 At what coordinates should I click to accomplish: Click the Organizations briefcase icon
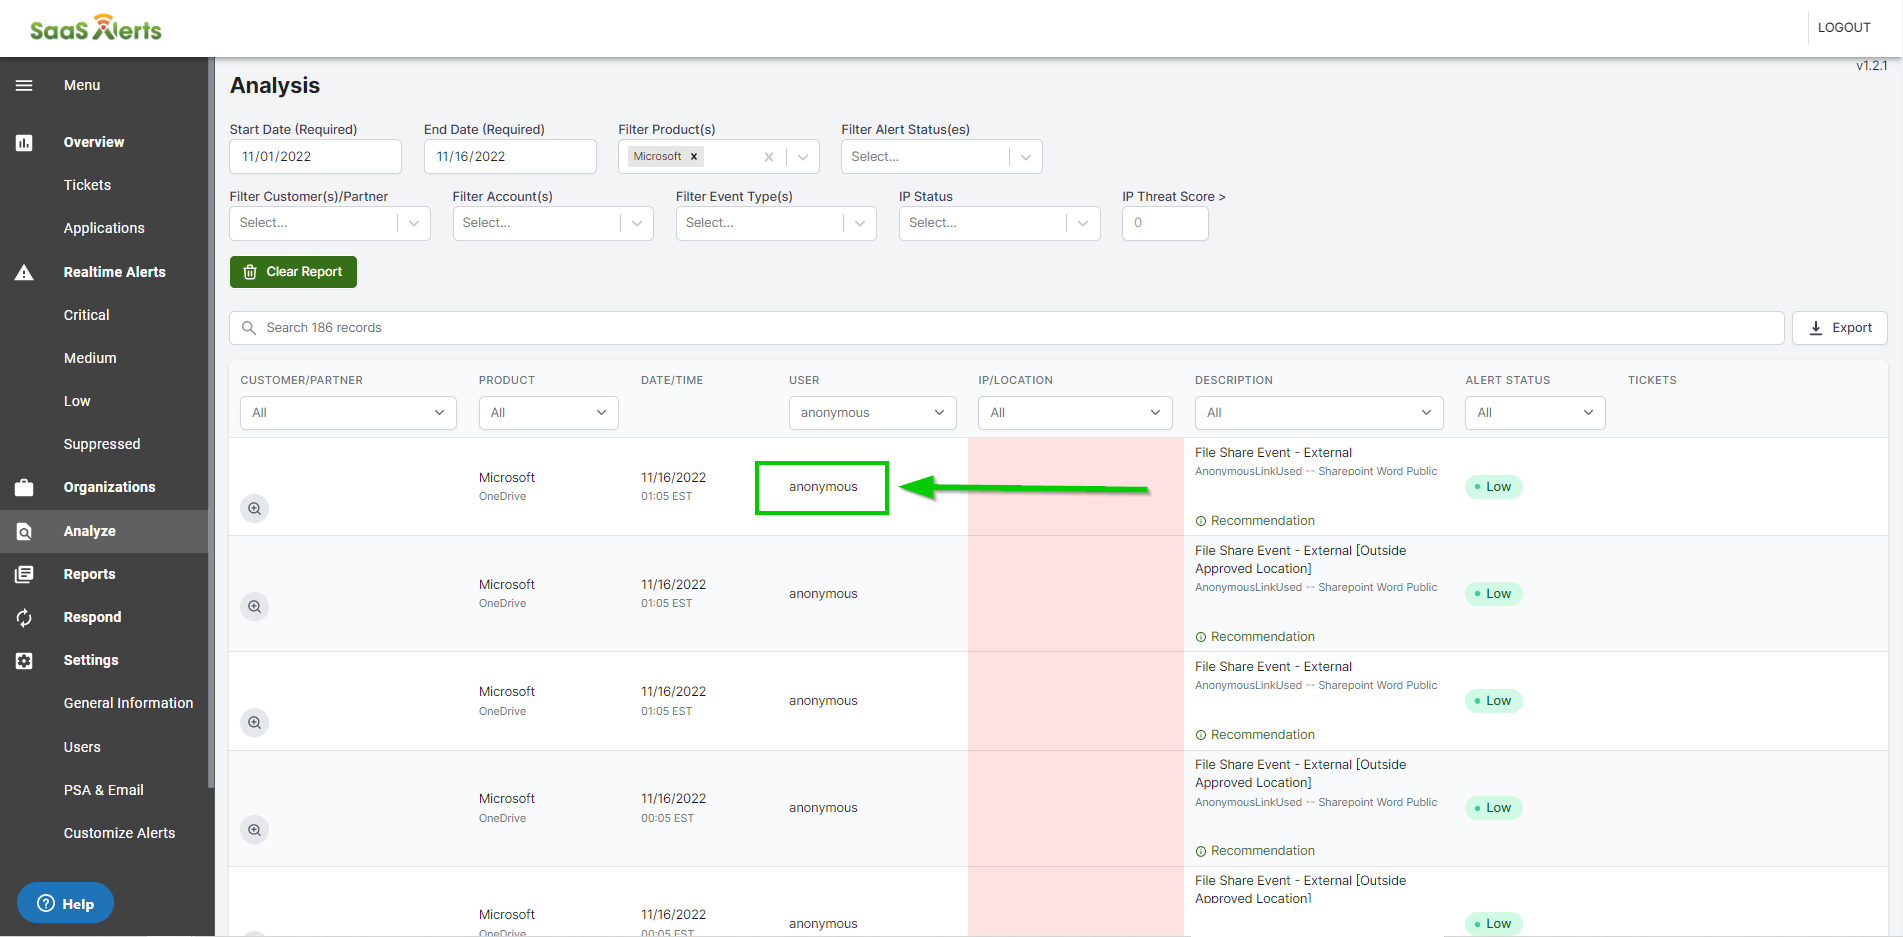(24, 488)
